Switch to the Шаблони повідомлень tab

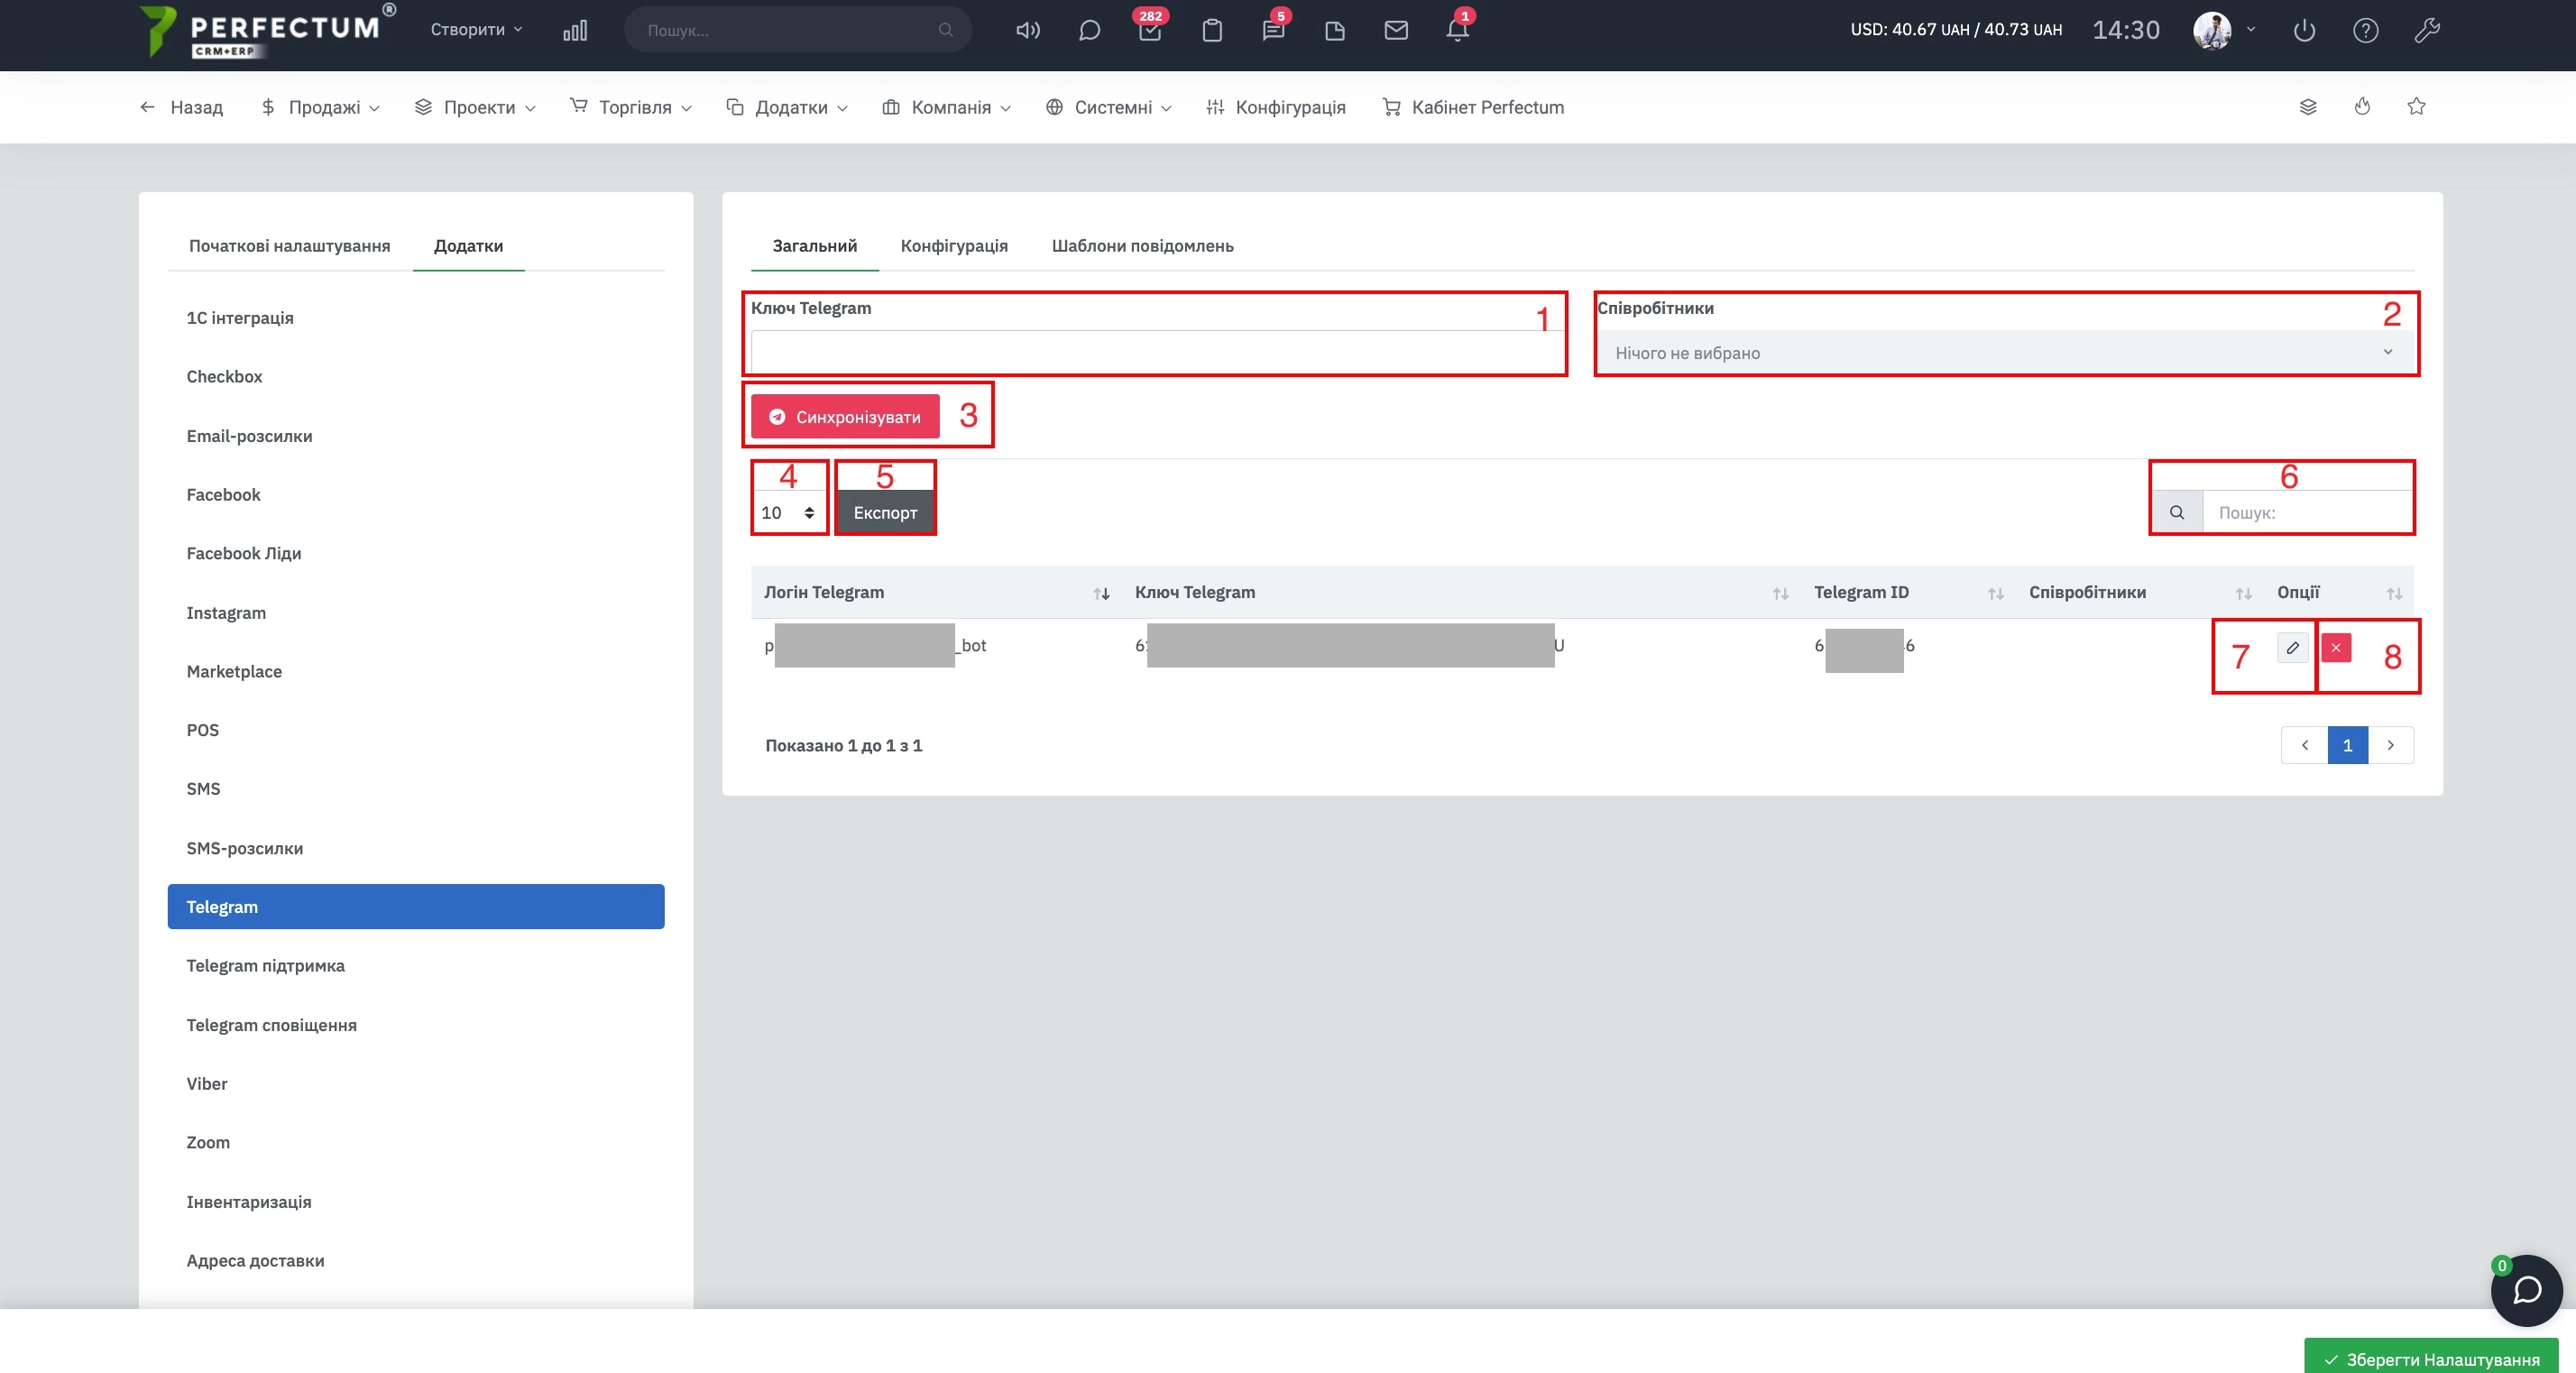point(1142,245)
